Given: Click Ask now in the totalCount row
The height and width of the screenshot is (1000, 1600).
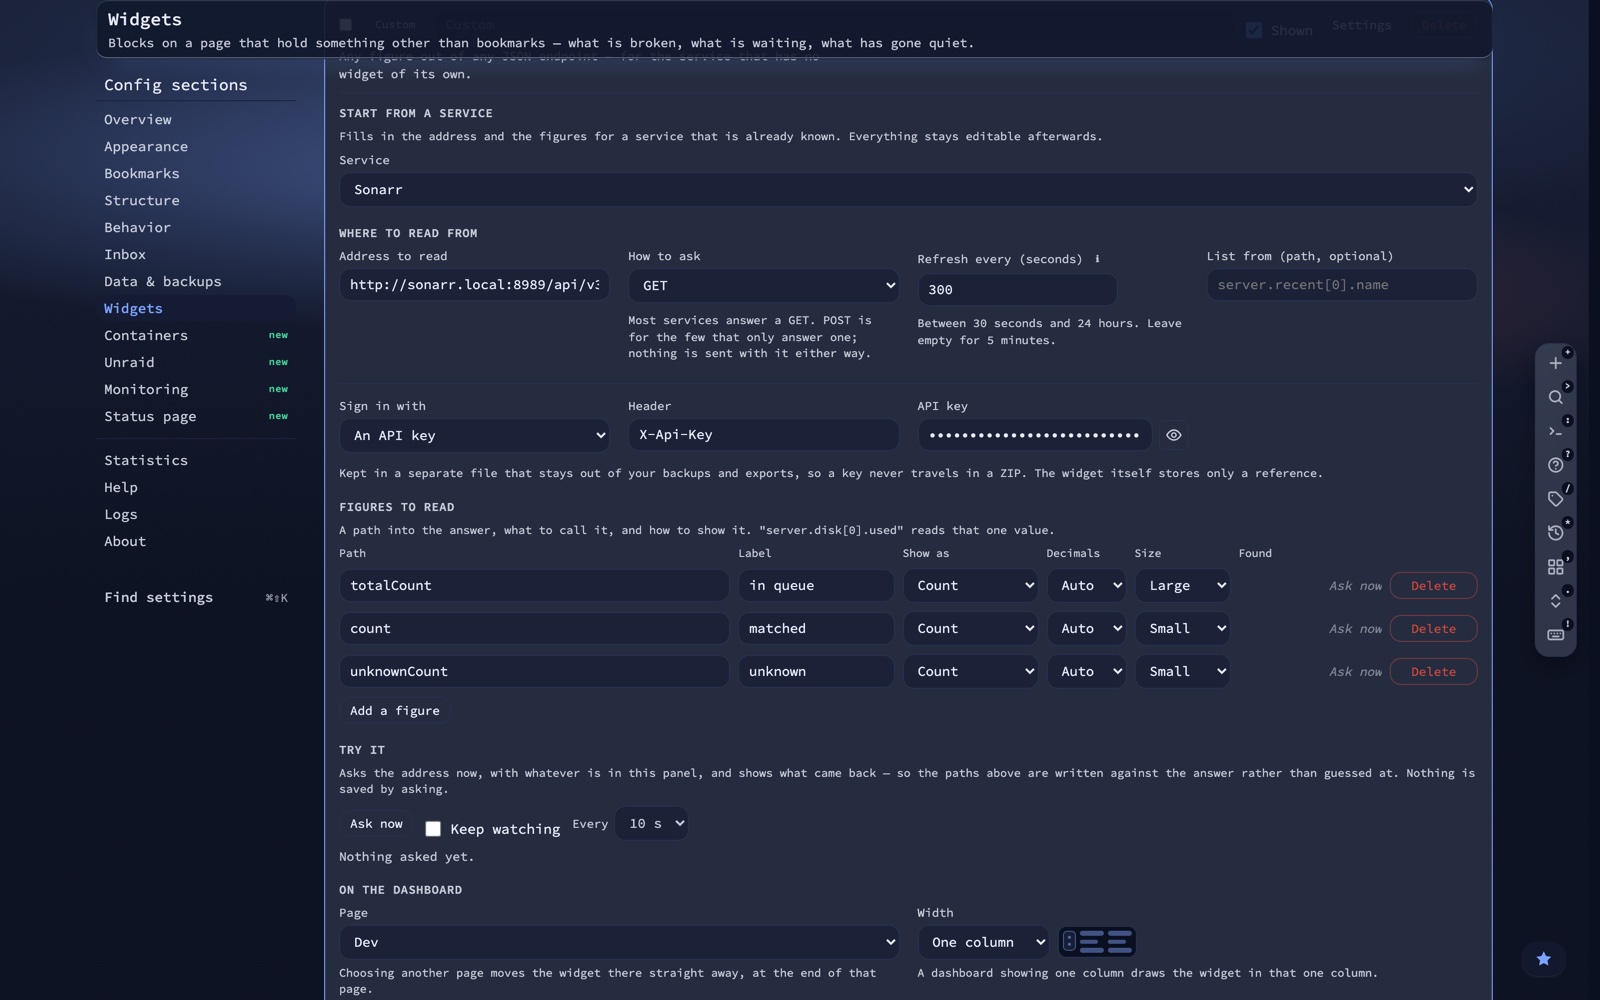Looking at the screenshot, I should pos(1355,586).
